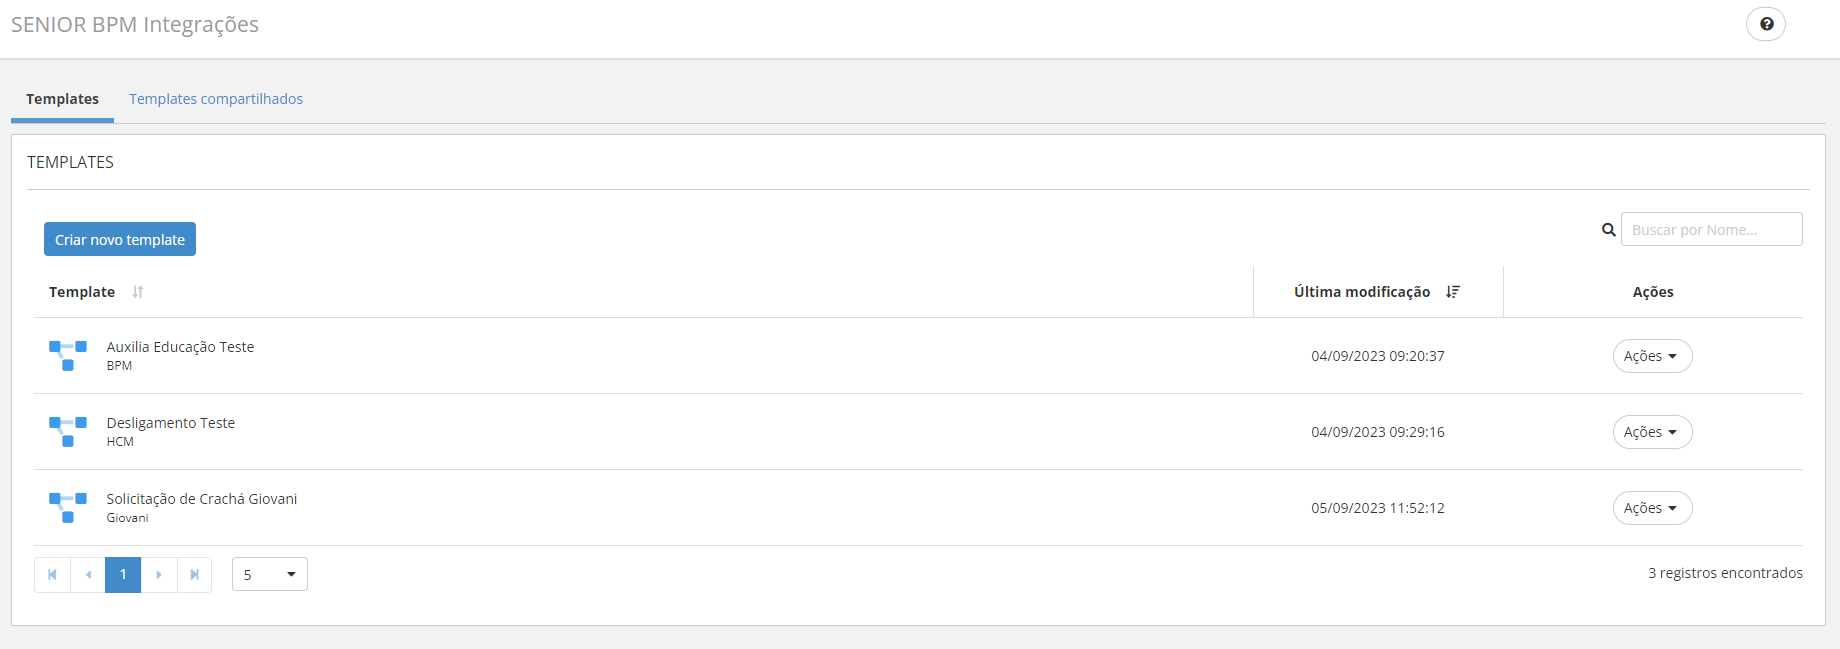The image size is (1840, 649).
Task: Open the help question mark icon
Action: coord(1766,24)
